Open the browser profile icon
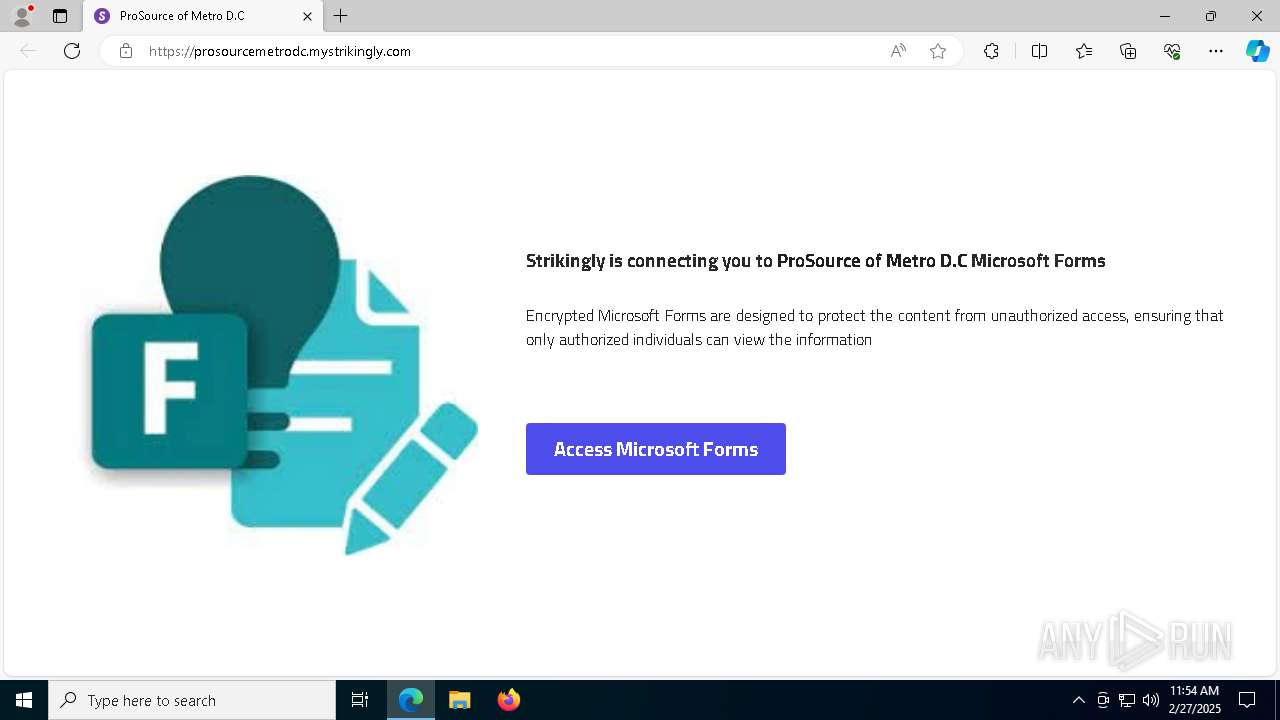Image resolution: width=1280 pixels, height=720 pixels. click(22, 16)
